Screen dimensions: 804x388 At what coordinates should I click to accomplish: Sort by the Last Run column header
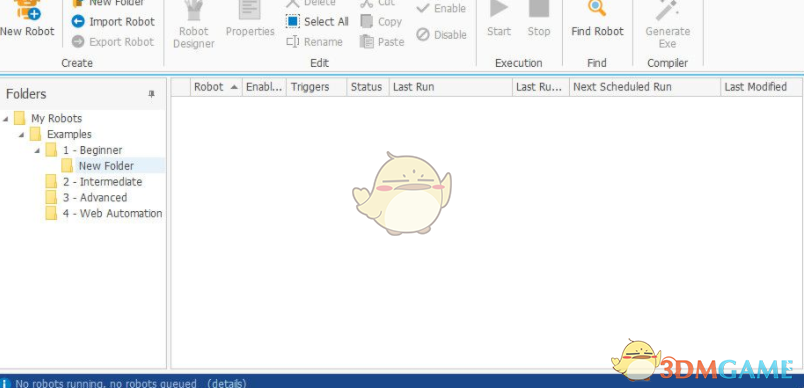coord(451,87)
